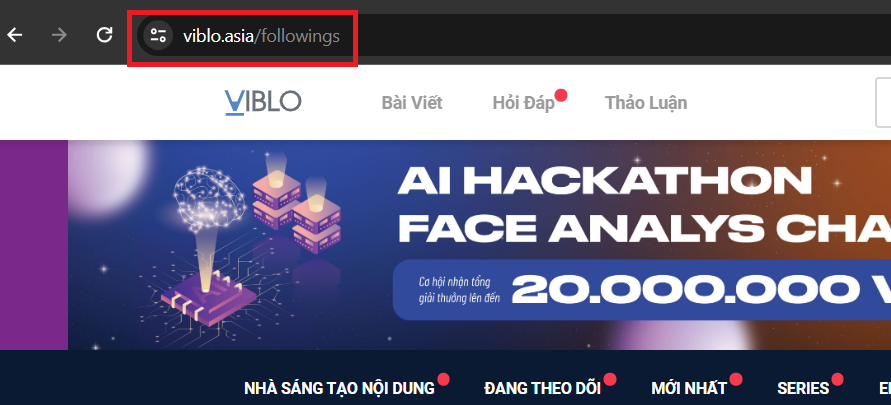Screen dimensions: 891x405
Task: Click the red notification dot beside Hỏi Đáp
Action: [x=561, y=95]
